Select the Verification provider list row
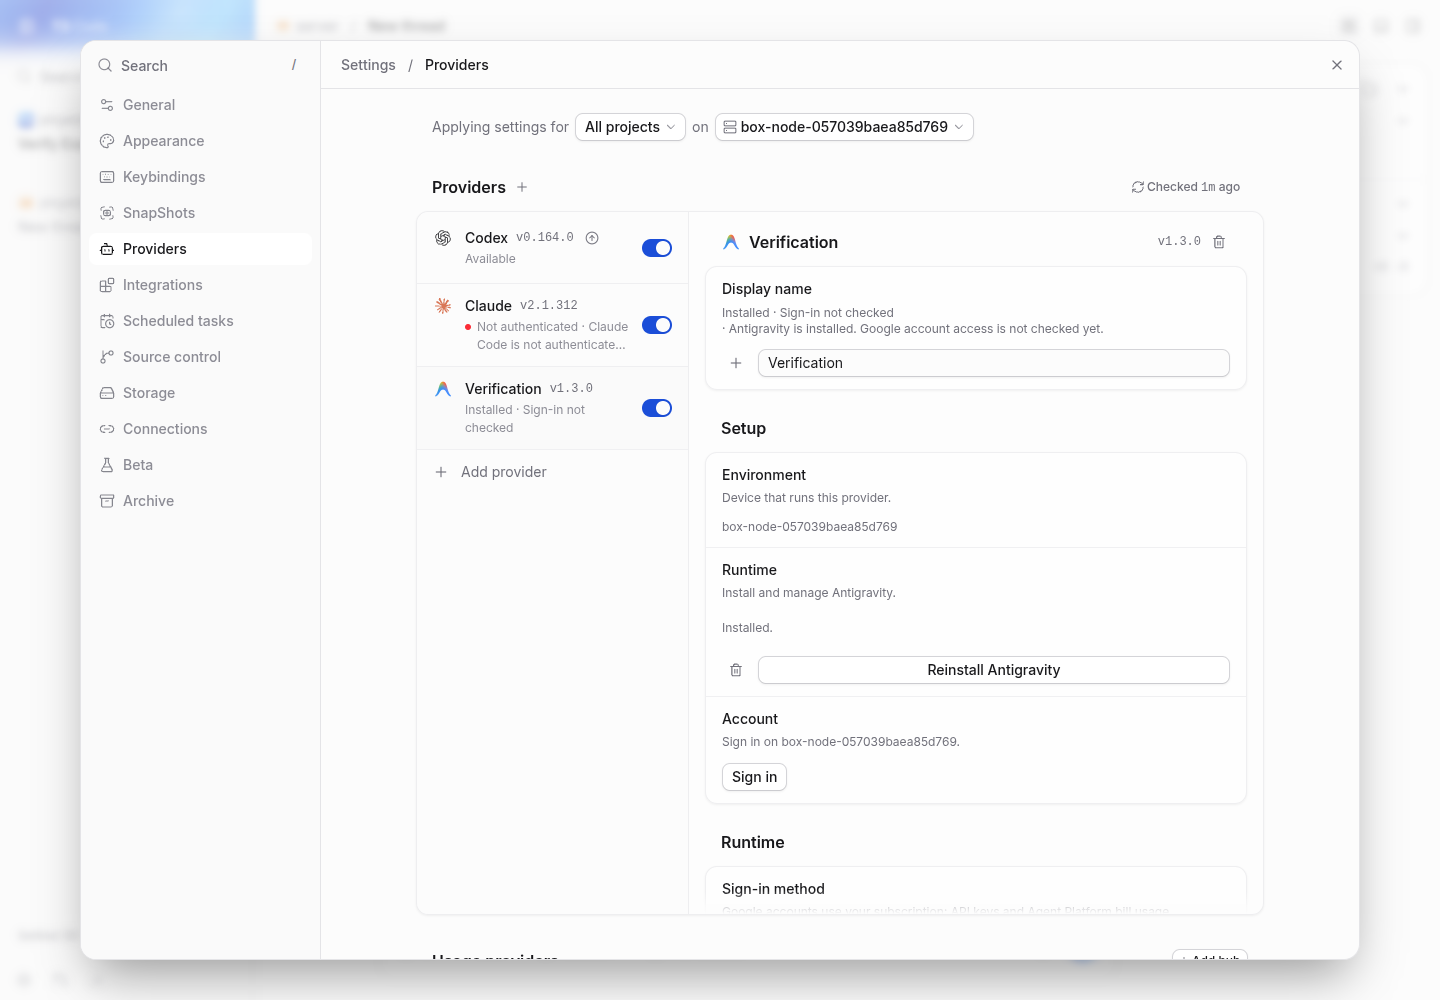This screenshot has height=1000, width=1440. (x=552, y=408)
